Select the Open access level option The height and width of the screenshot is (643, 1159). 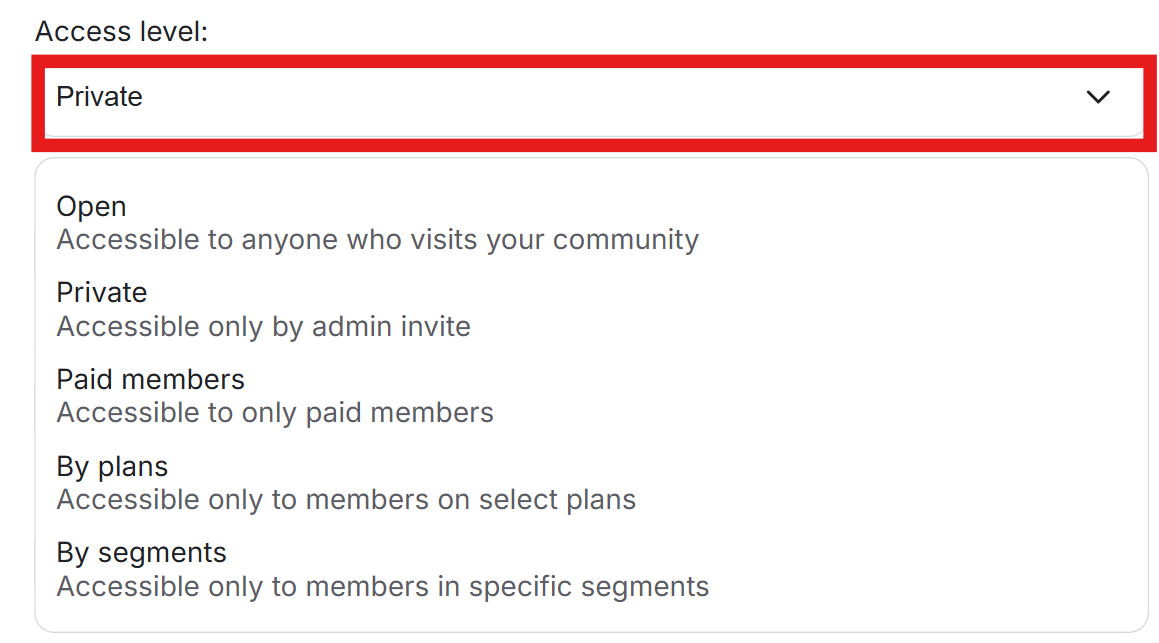coord(92,207)
